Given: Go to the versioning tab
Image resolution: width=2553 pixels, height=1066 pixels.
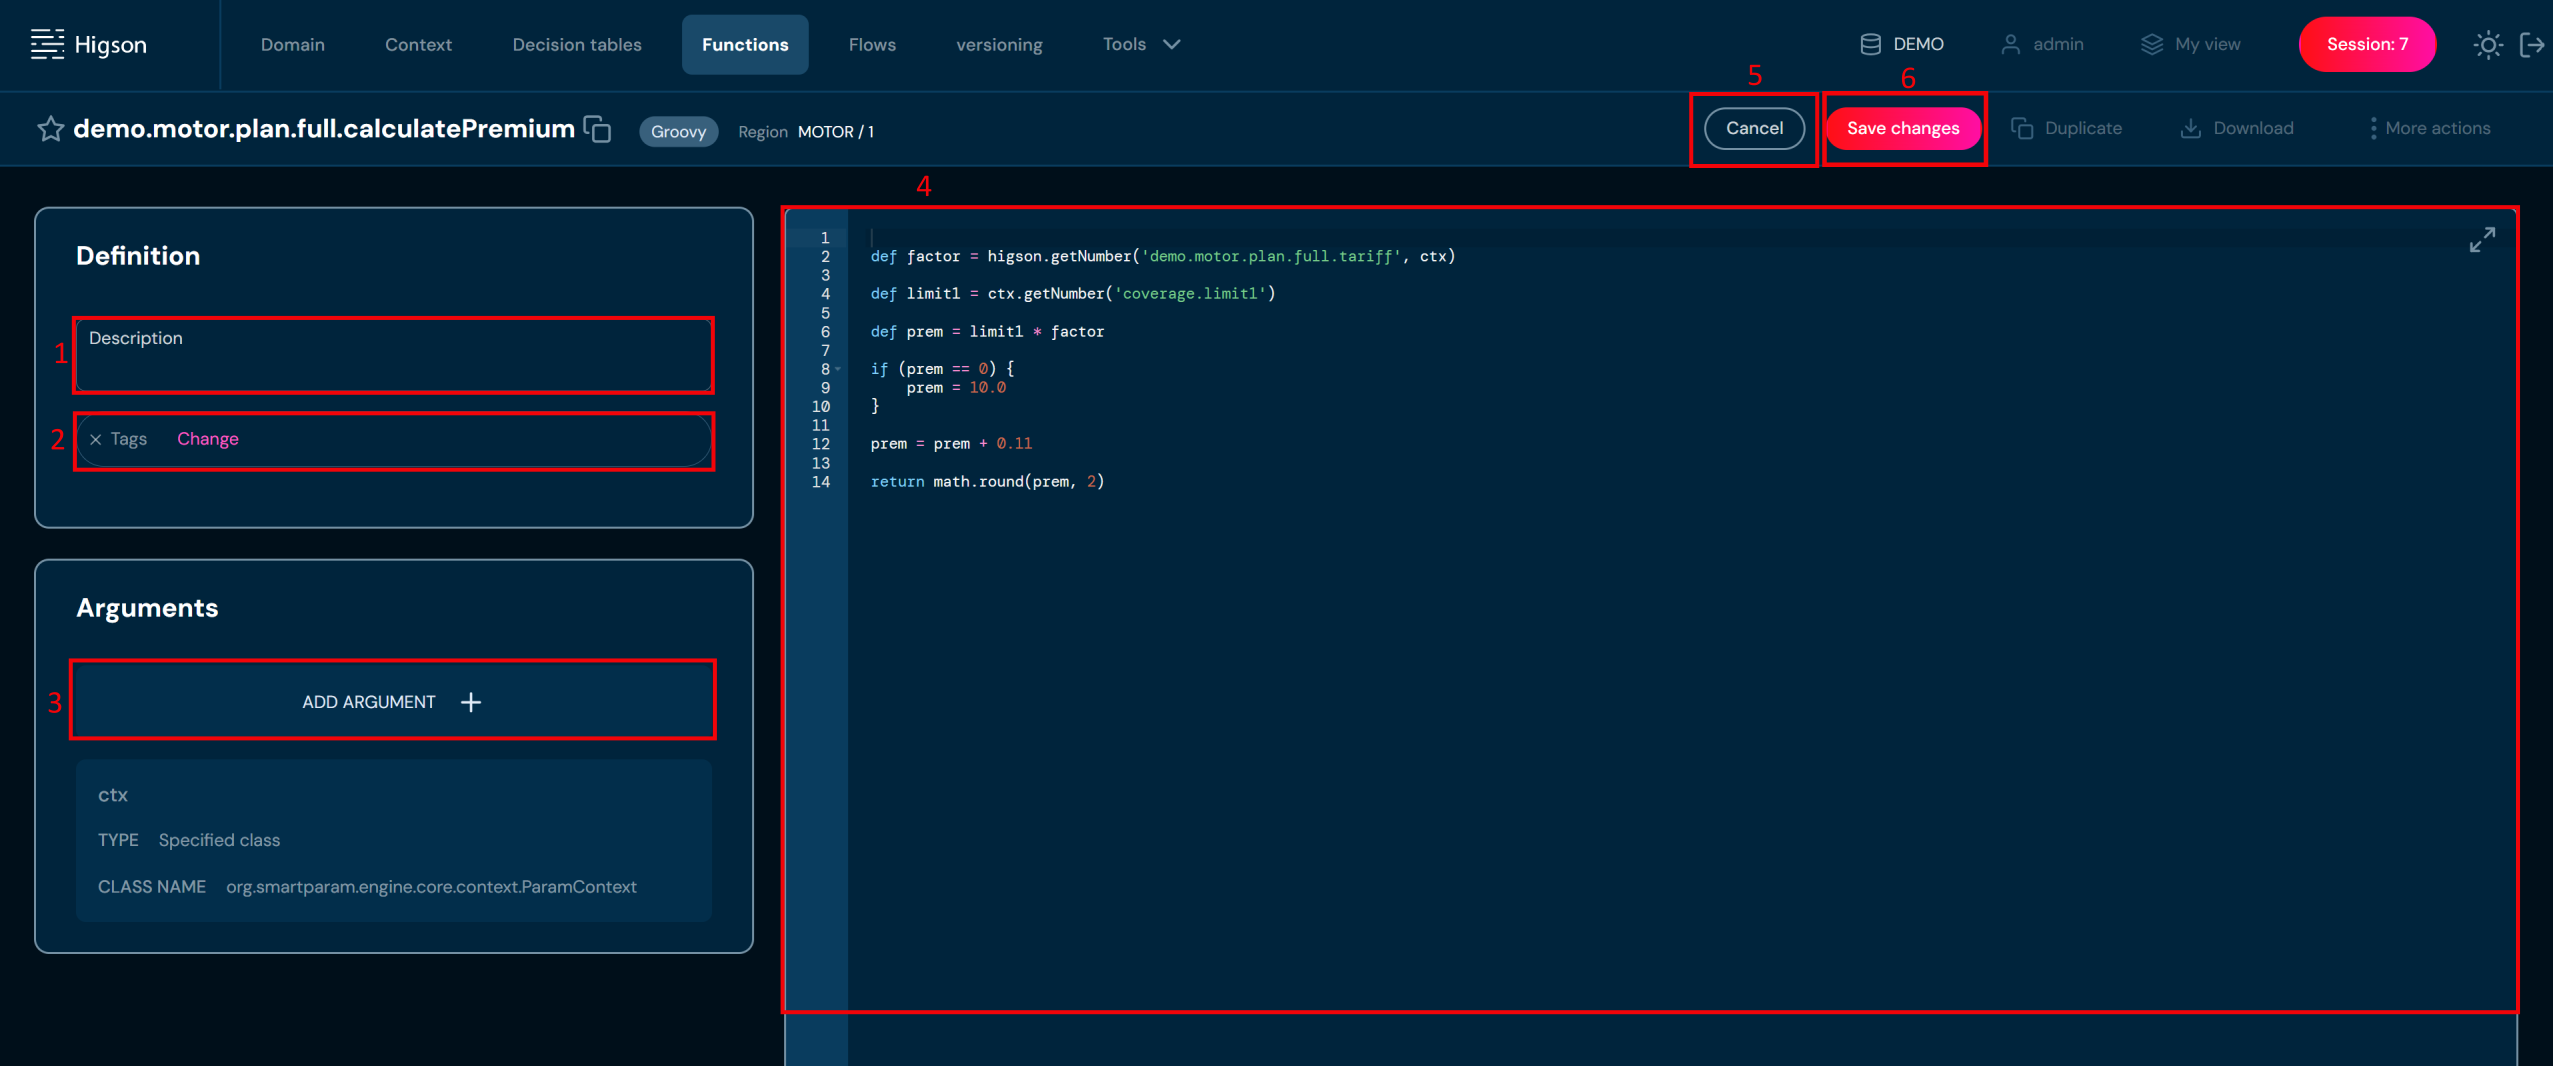Looking at the screenshot, I should pos(998,44).
